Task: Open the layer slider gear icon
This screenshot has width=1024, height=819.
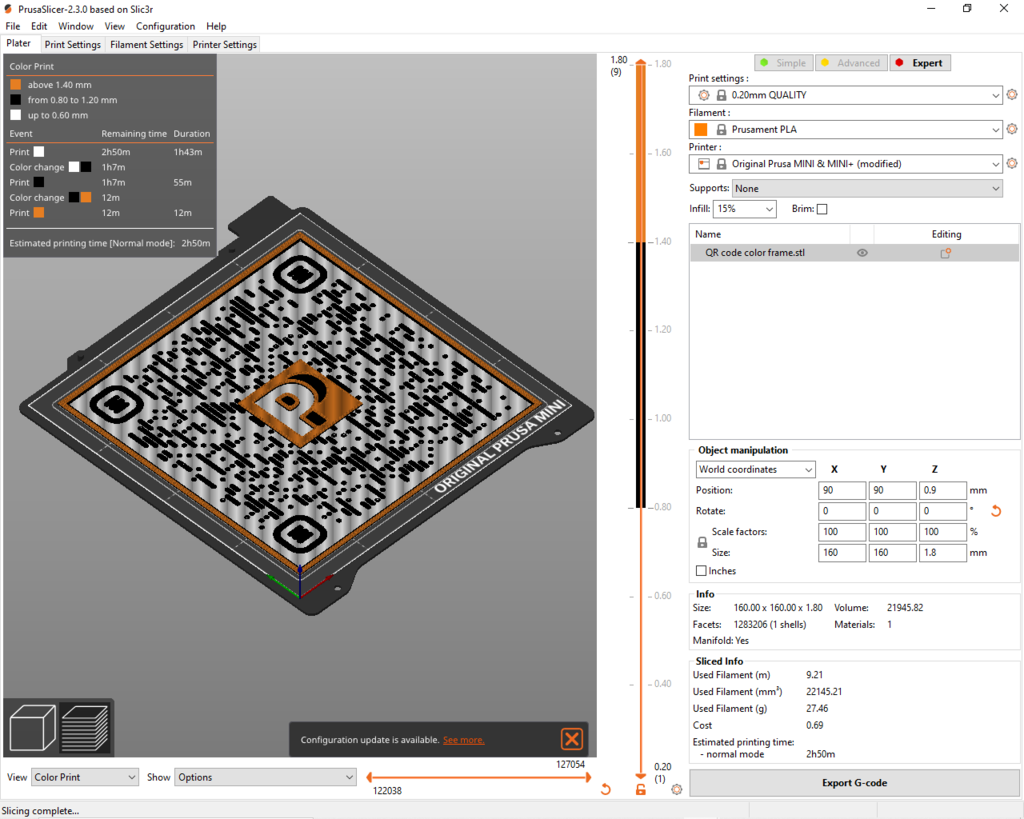Action: 676,789
